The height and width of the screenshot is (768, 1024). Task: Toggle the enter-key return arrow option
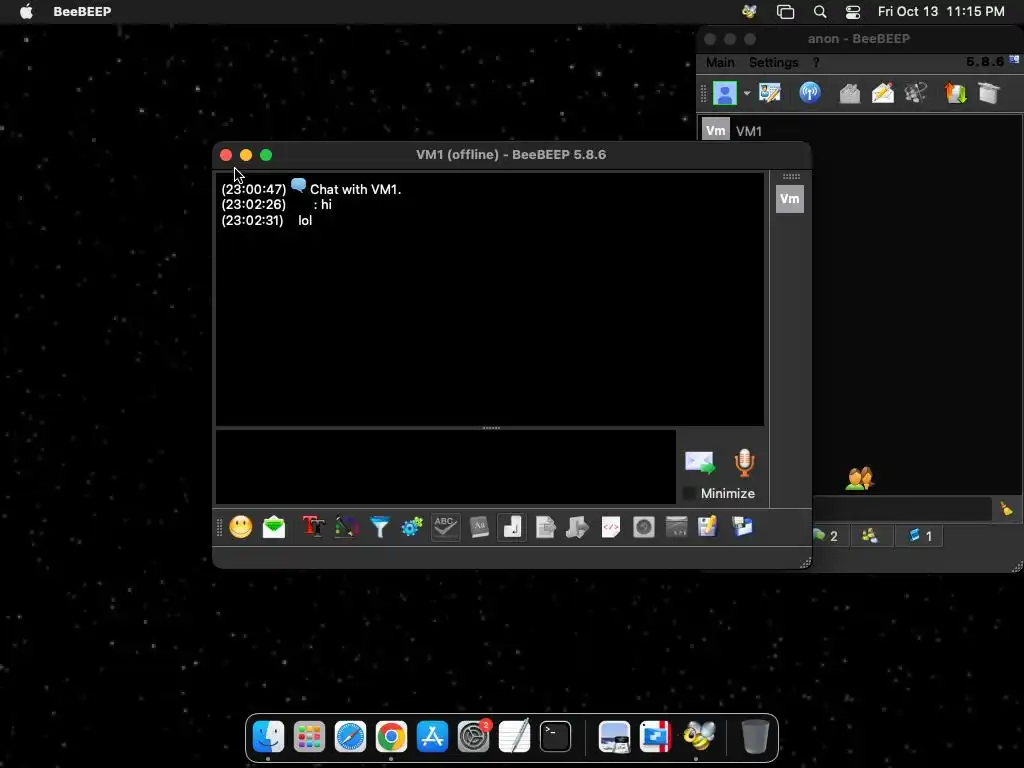tap(512, 526)
